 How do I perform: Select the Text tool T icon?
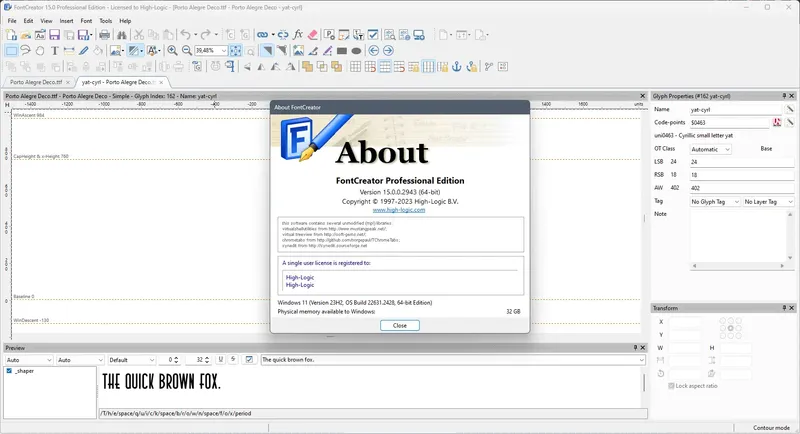click(55, 50)
